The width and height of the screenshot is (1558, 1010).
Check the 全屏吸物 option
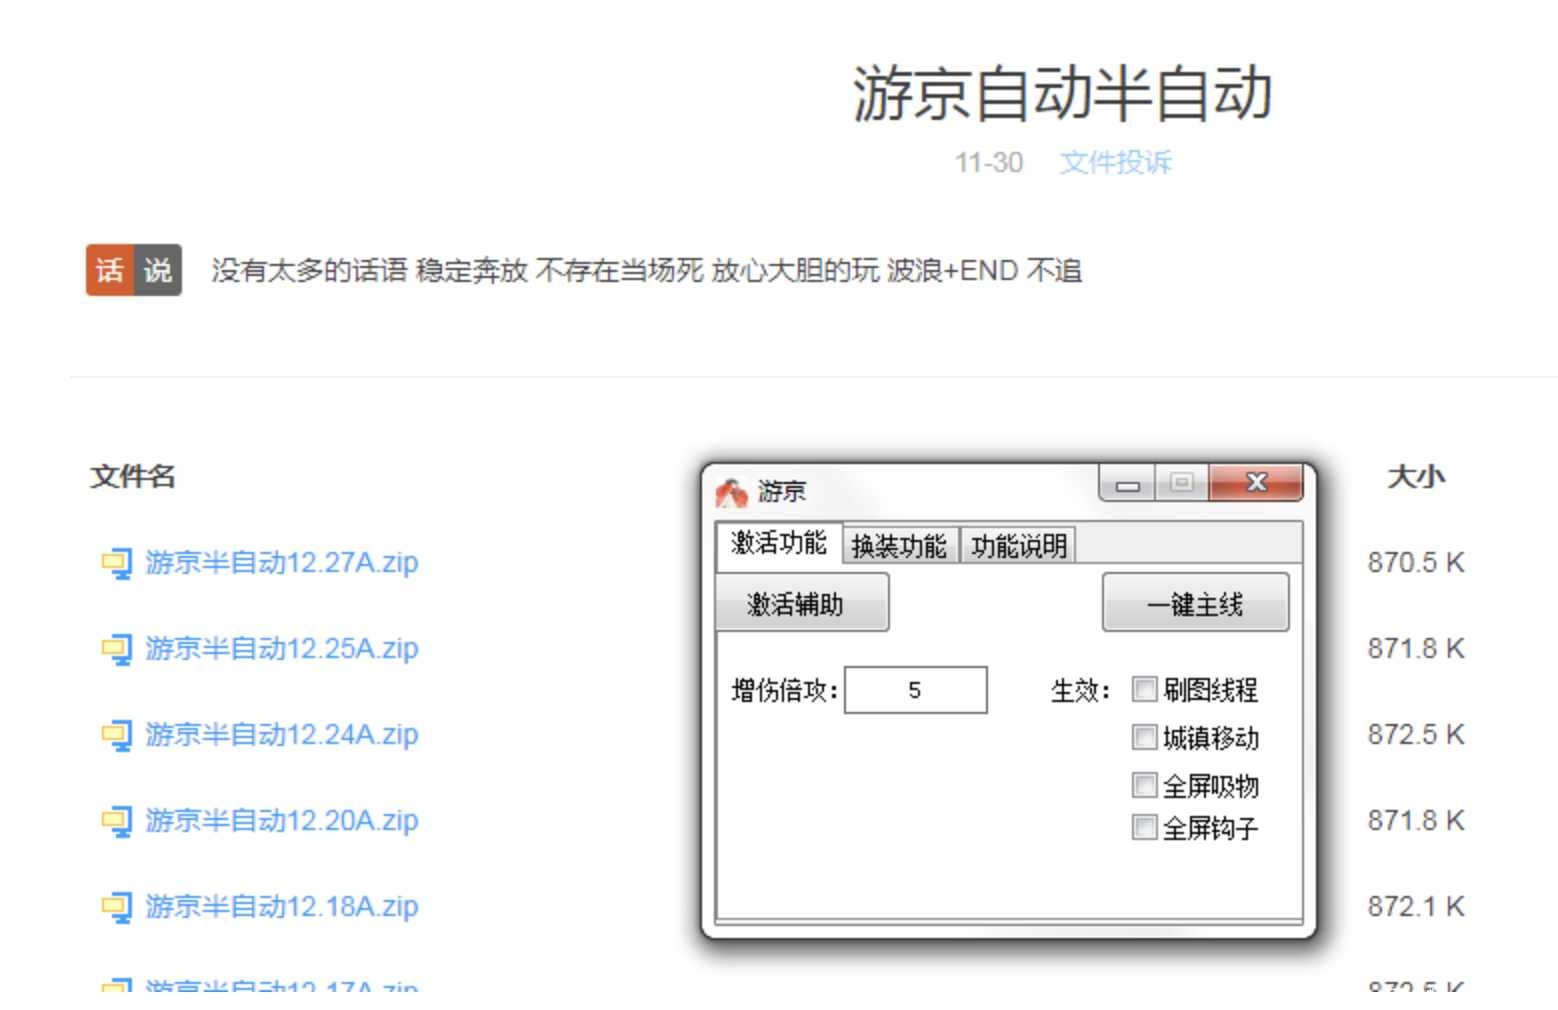tap(1144, 785)
